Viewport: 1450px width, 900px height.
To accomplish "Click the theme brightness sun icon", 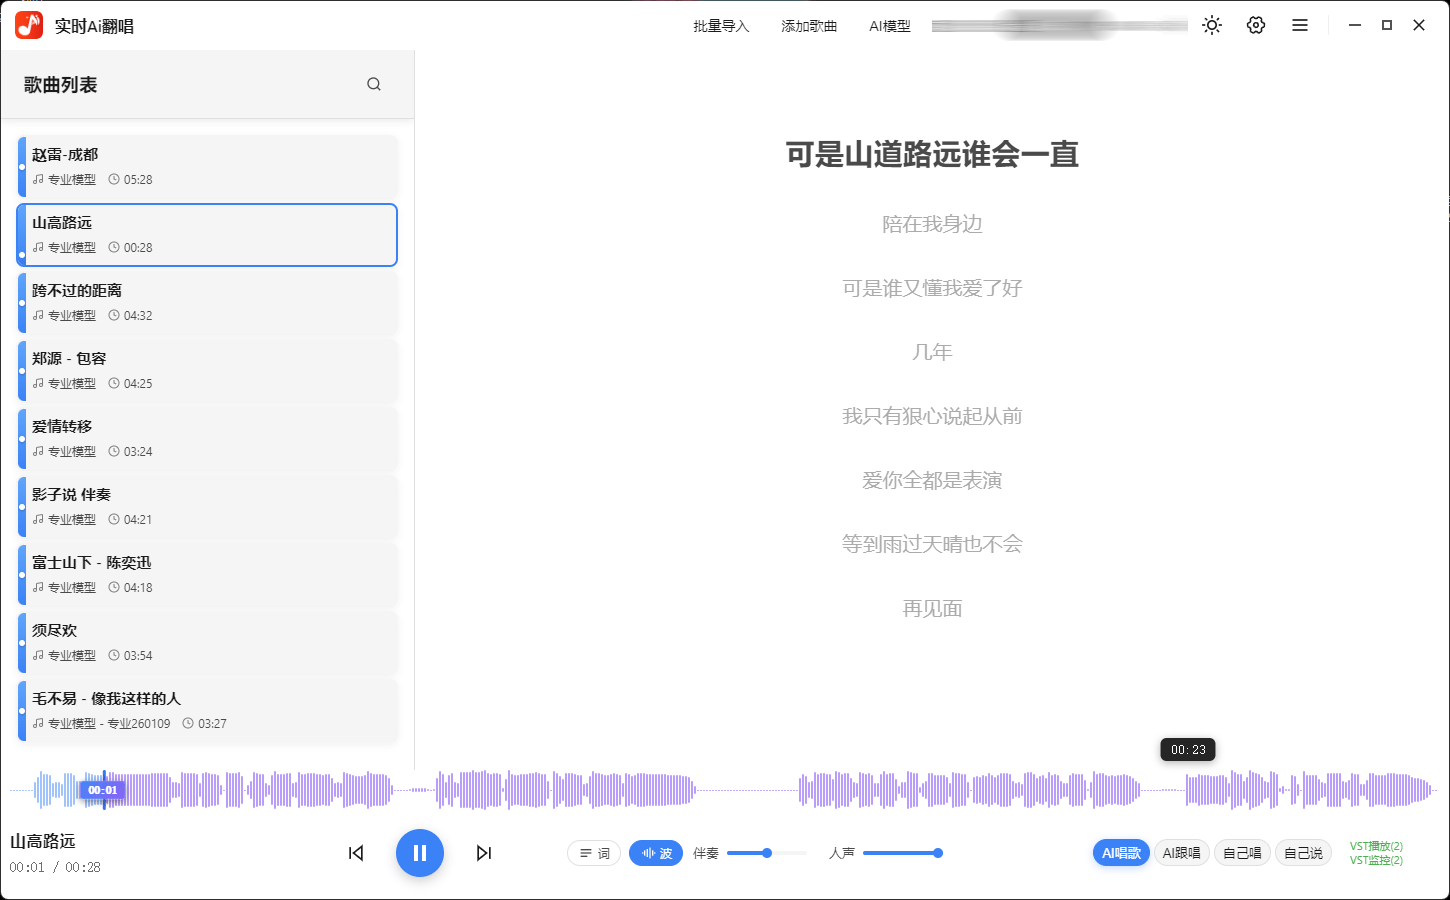I will pos(1211,25).
